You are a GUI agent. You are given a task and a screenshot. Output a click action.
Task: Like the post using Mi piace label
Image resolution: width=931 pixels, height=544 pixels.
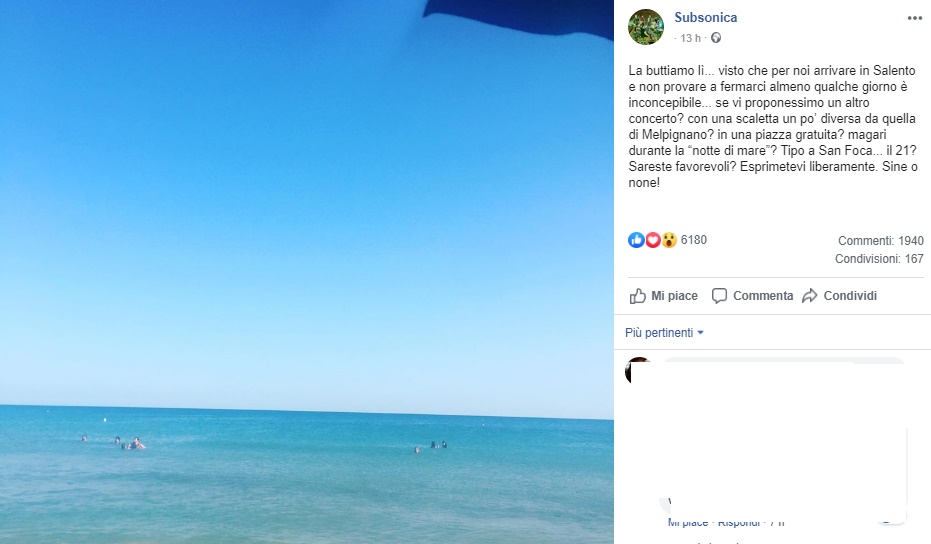[674, 296]
